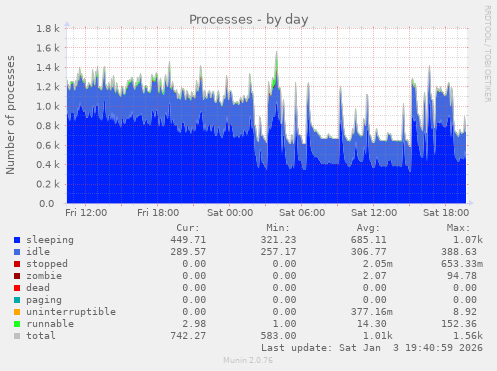Screen dimensions: 497x371
Task: Click the 'Last update' timestamp line
Action: tap(372, 348)
